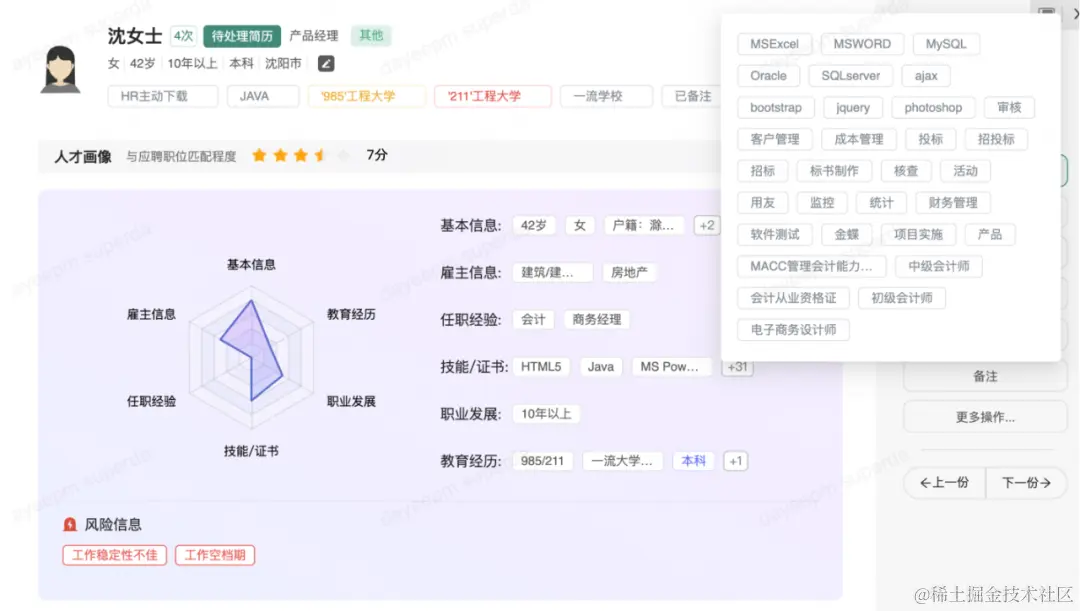Open the clipboard icon at the top right

click(1046, 12)
